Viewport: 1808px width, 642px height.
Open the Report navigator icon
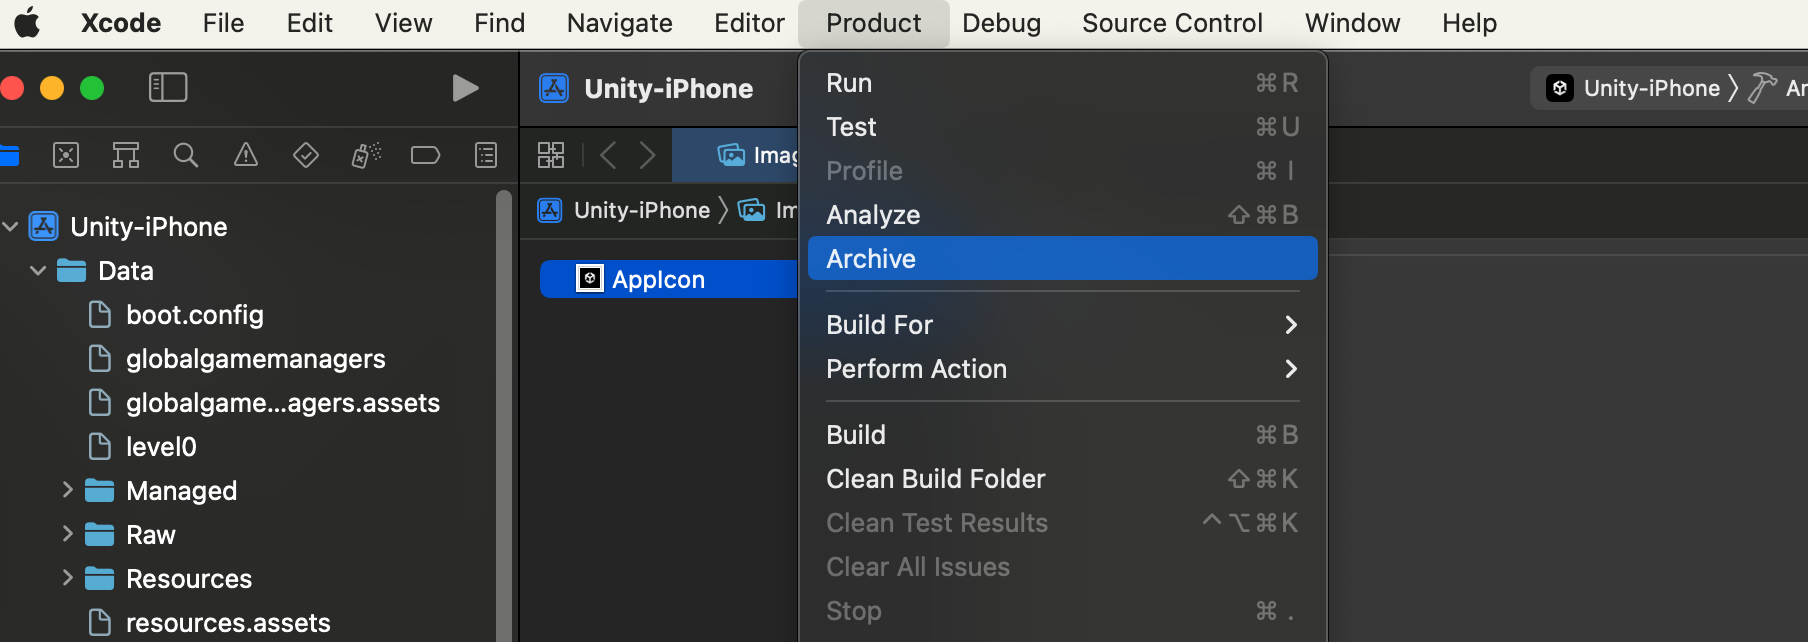[486, 155]
